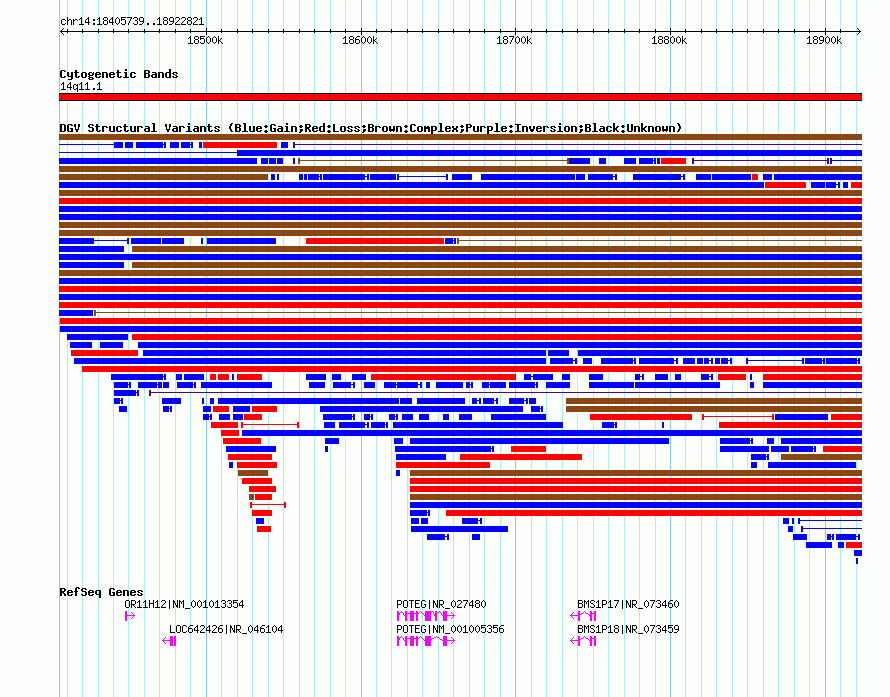This screenshot has width=890, height=697.
Task: Select the 18500k ruler tick label
Action: pyautogui.click(x=205, y=40)
